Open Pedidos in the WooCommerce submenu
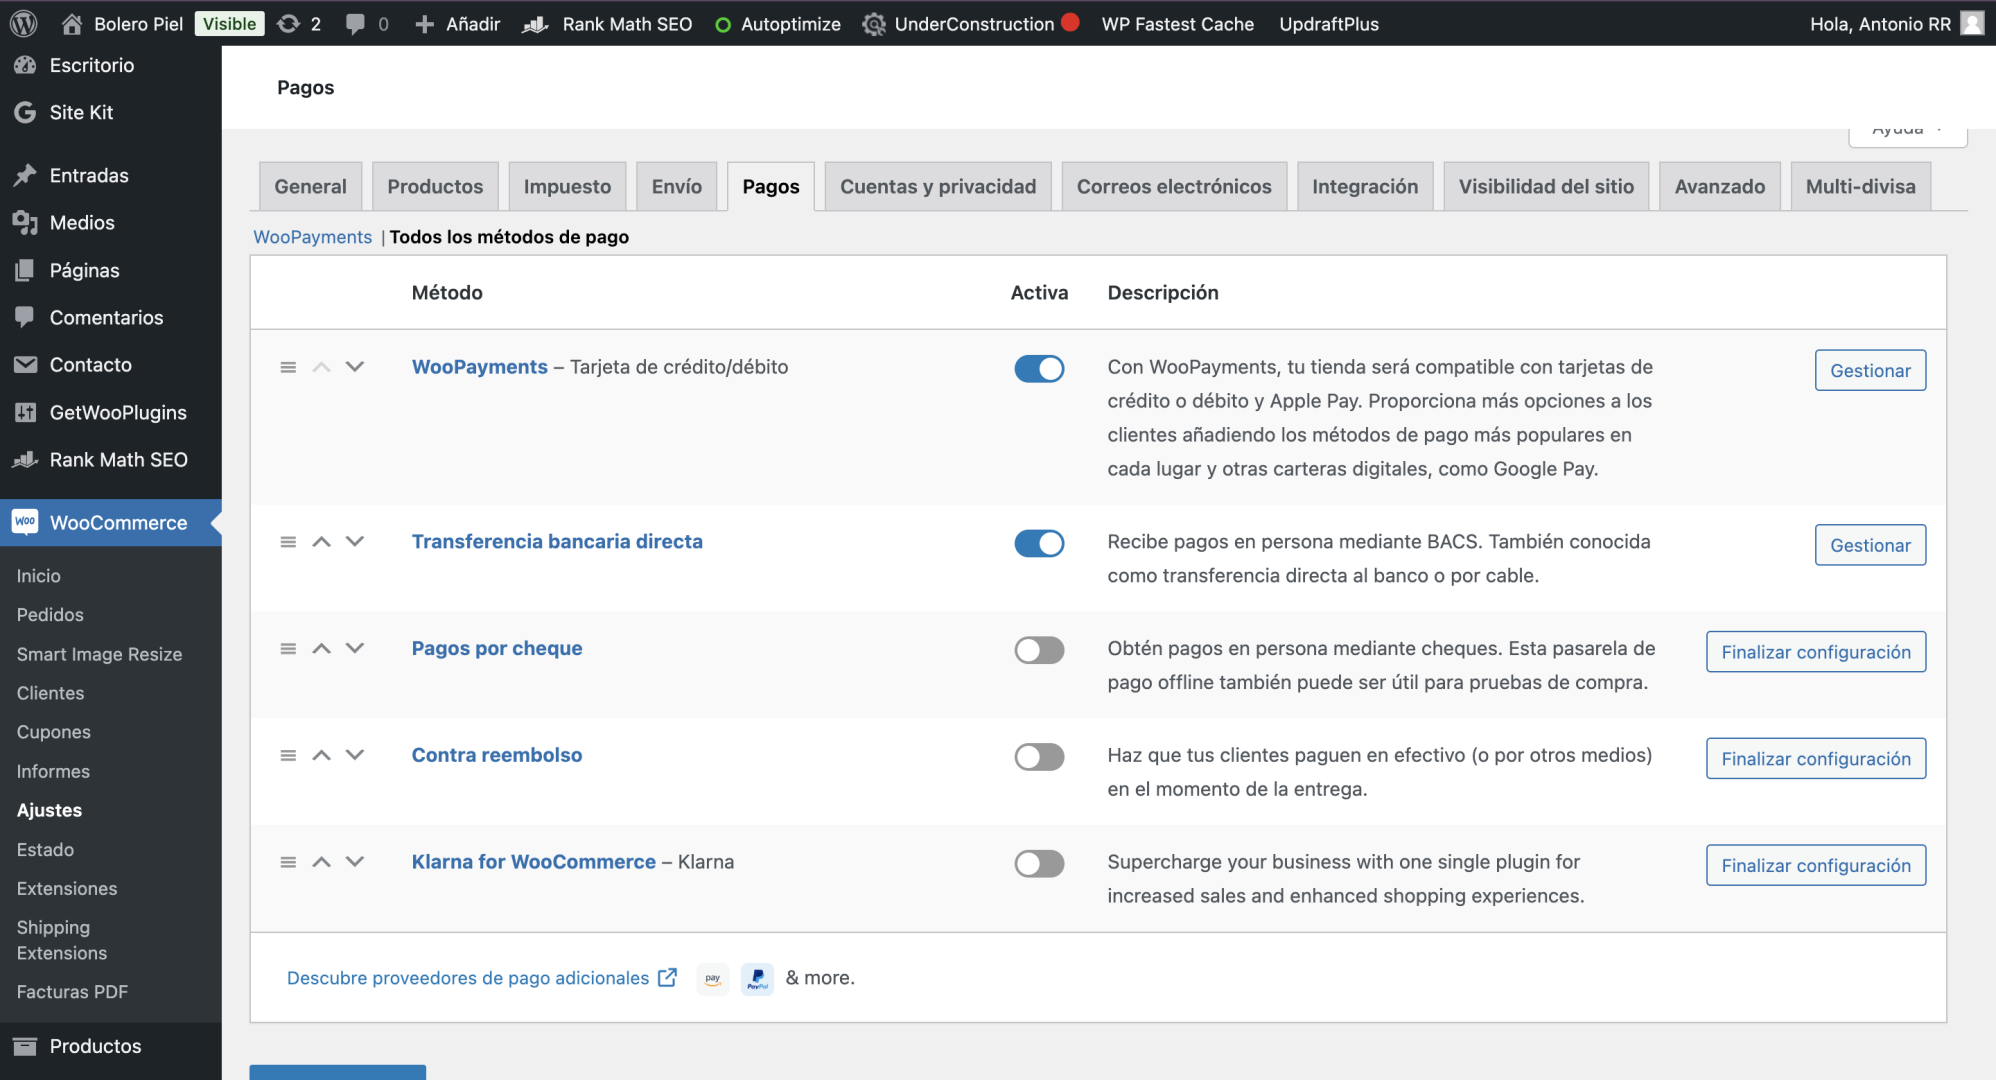This screenshot has width=1996, height=1080. pos(50,615)
